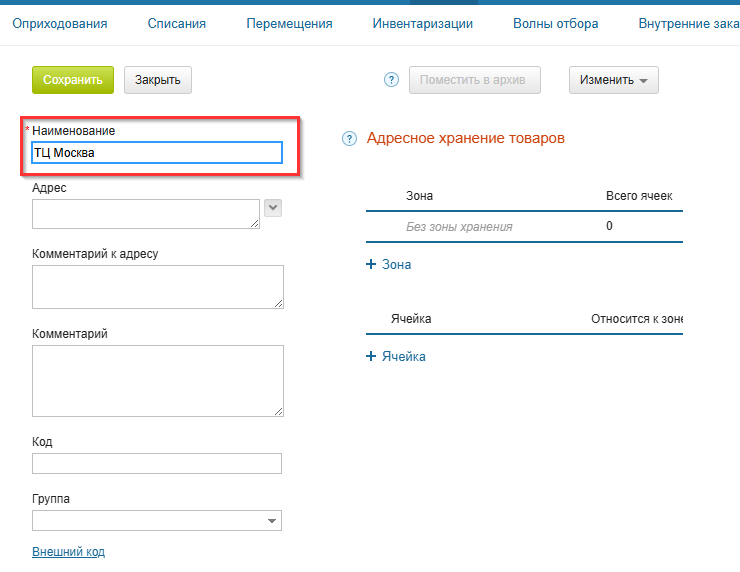Viewport: 740px width, 572px height.
Task: Select the Волны отбора tab
Action: click(x=555, y=23)
